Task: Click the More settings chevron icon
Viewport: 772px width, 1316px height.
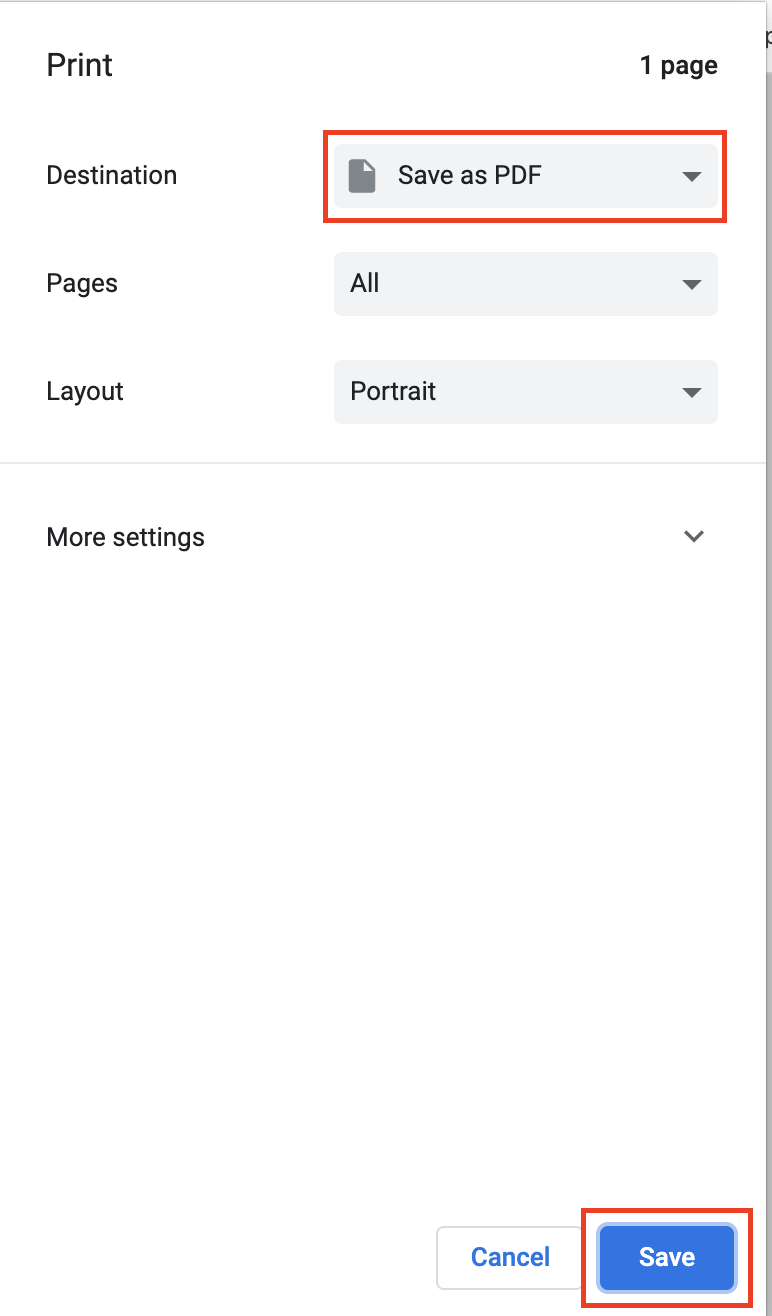Action: [693, 536]
